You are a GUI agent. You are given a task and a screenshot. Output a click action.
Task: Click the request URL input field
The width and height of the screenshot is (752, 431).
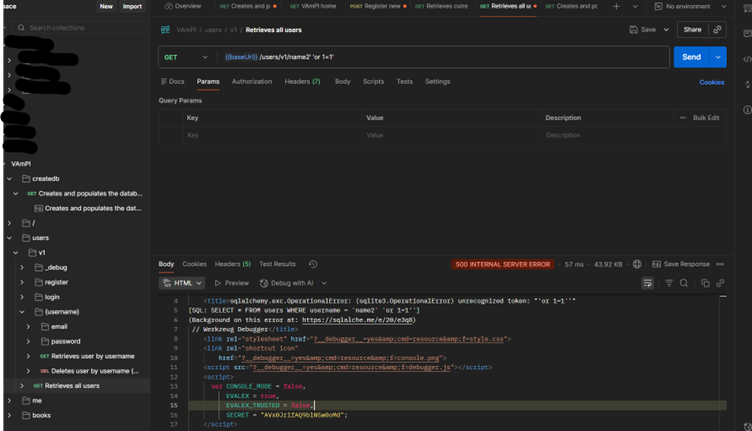tap(444, 57)
